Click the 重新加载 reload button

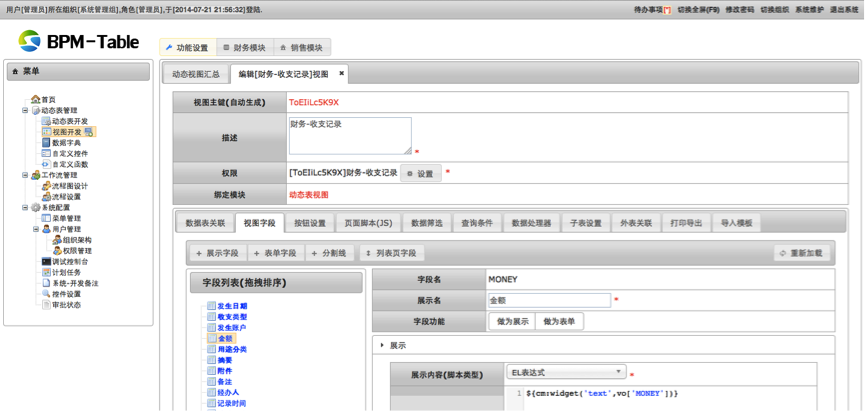coord(802,253)
